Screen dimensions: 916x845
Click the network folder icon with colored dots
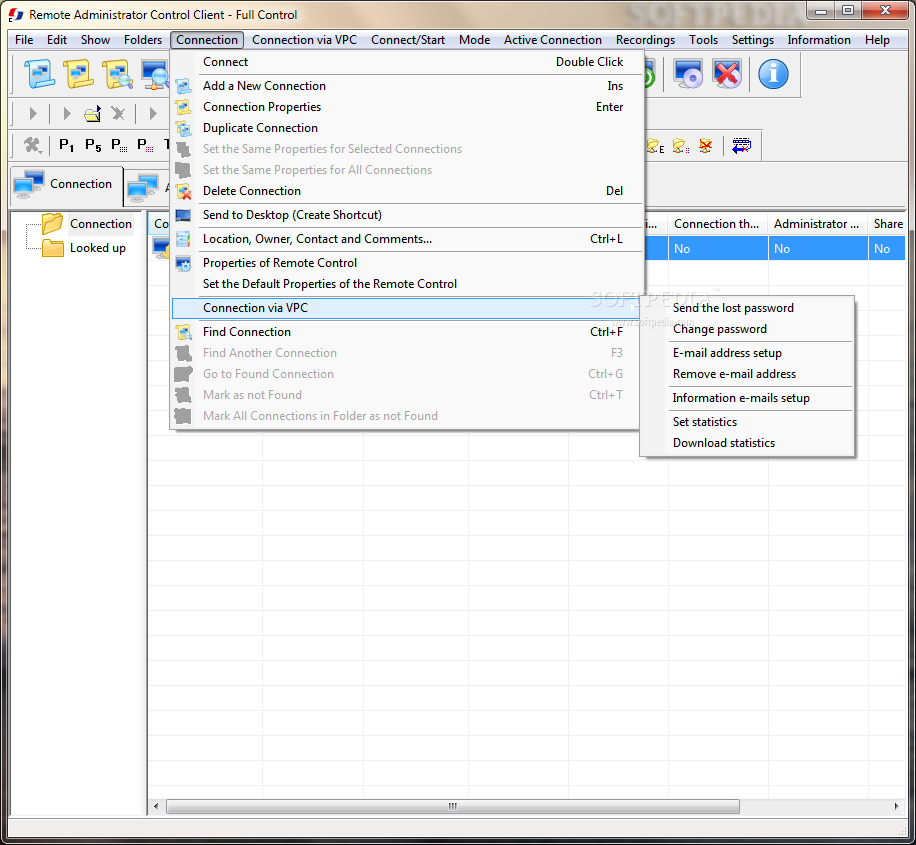[x=681, y=146]
